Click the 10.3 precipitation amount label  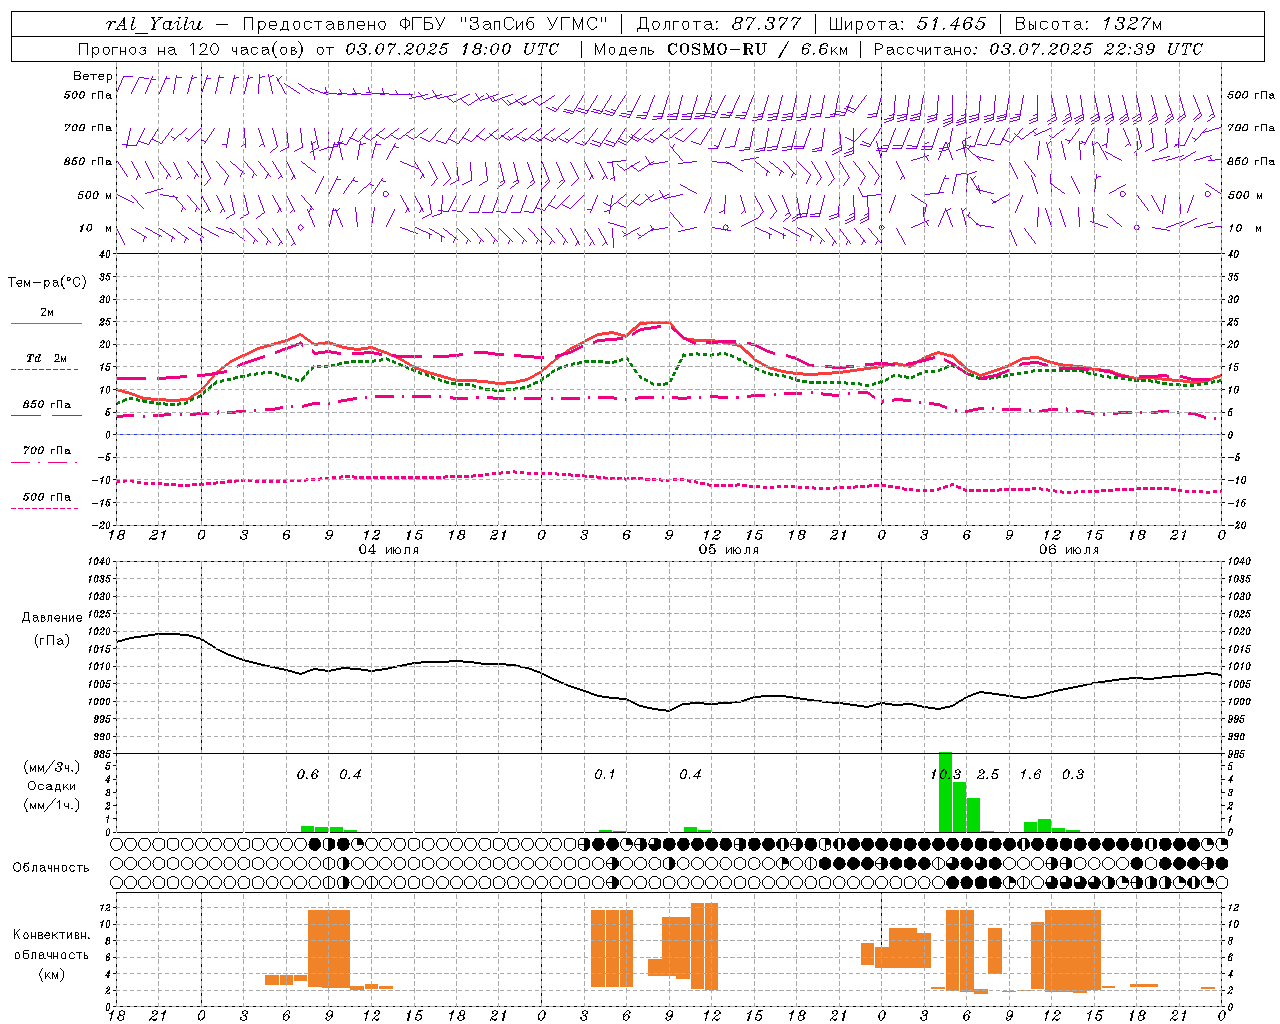tap(945, 774)
